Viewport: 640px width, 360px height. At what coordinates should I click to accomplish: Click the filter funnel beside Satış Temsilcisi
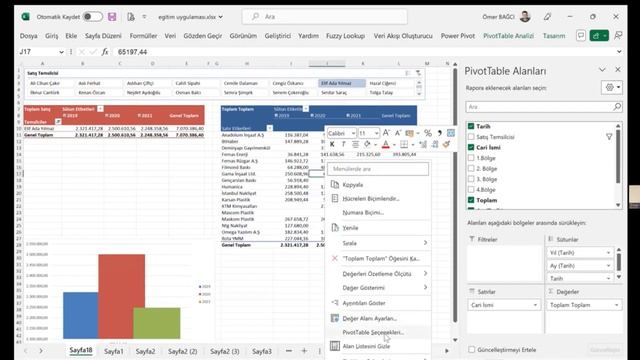point(609,137)
